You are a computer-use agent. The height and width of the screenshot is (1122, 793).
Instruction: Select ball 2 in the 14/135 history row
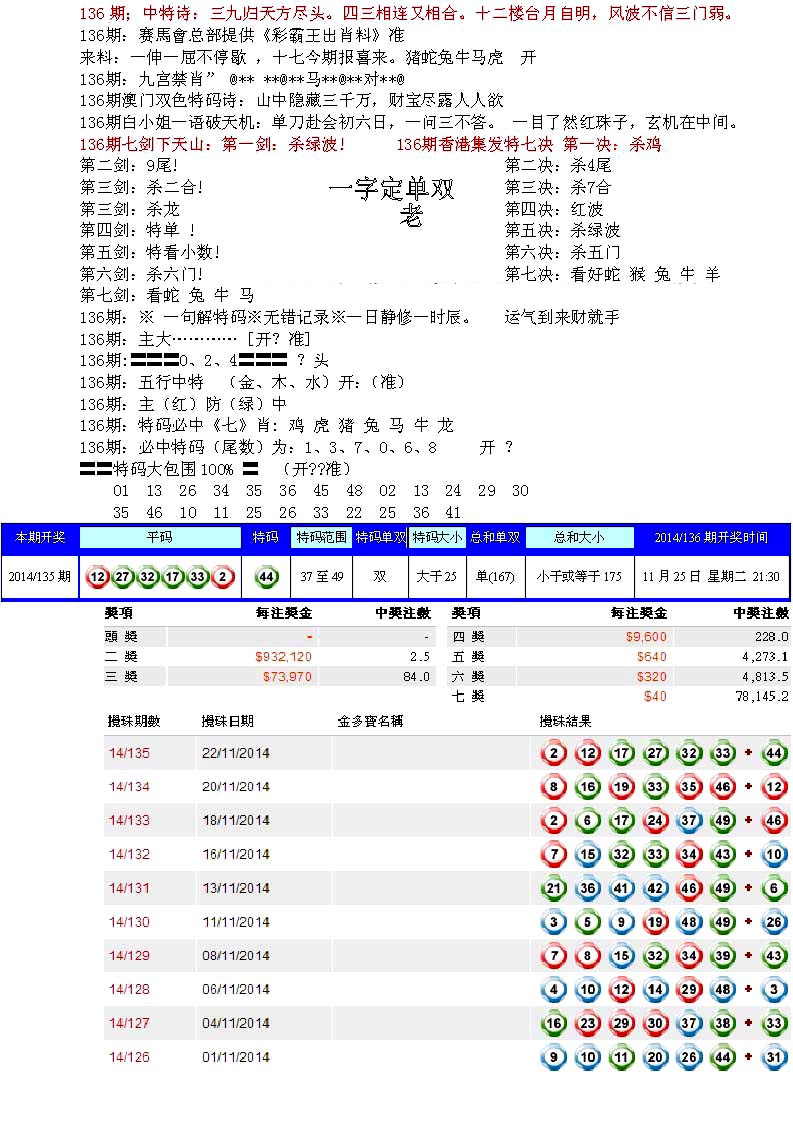tap(553, 753)
